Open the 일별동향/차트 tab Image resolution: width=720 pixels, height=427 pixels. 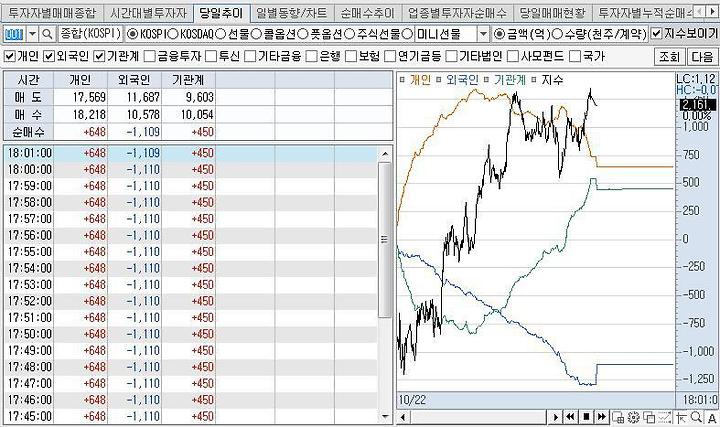pos(292,12)
